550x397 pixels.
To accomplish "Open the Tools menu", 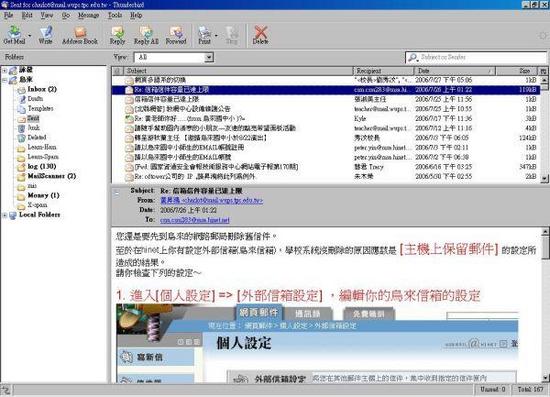I will (x=115, y=15).
